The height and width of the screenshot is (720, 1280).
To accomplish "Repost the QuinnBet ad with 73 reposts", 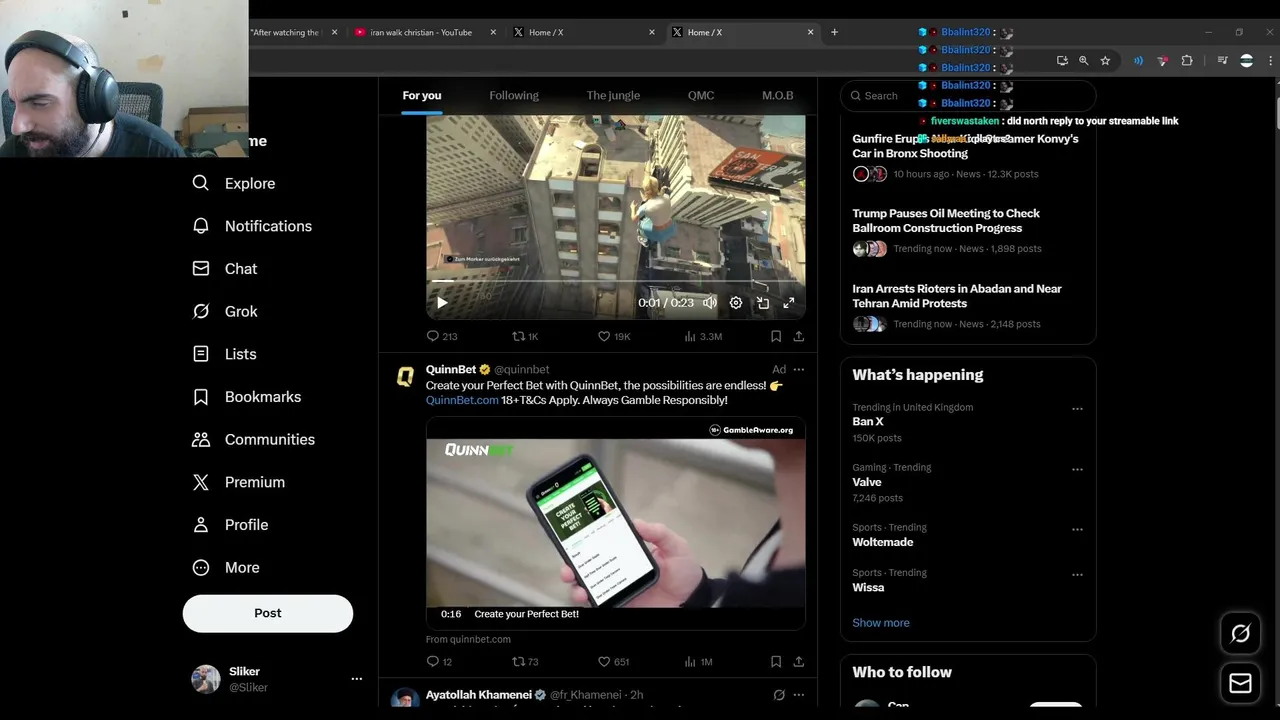I will click(x=525, y=662).
